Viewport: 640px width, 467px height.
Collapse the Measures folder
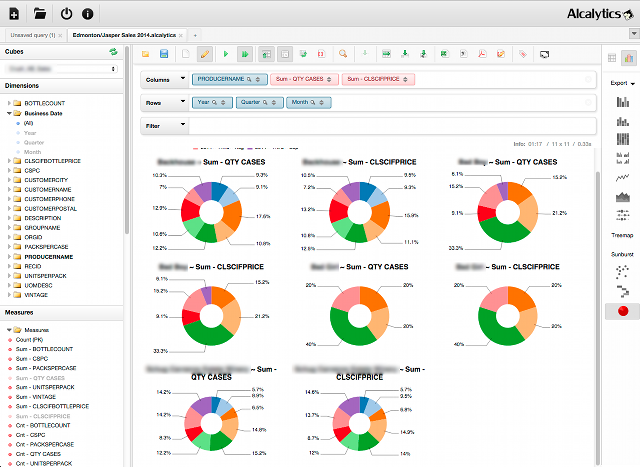[x=9, y=330]
